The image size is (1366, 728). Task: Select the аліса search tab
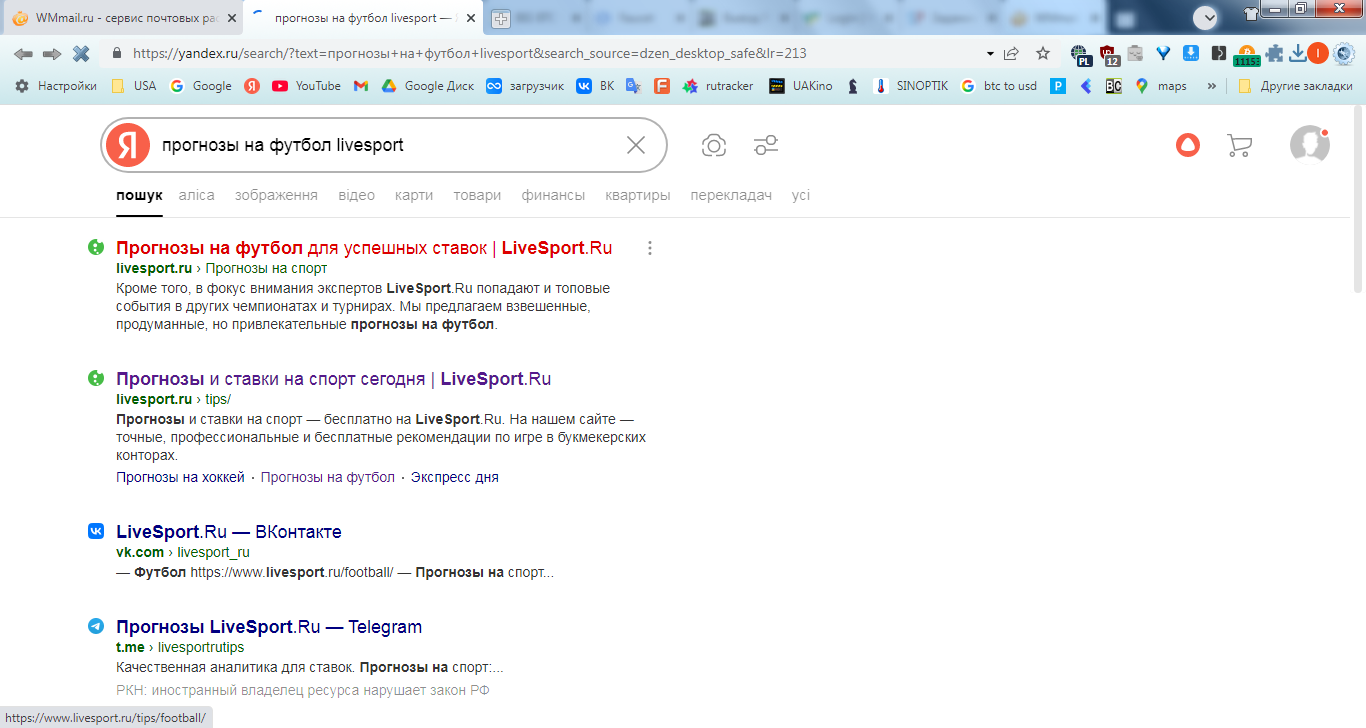[x=197, y=195]
